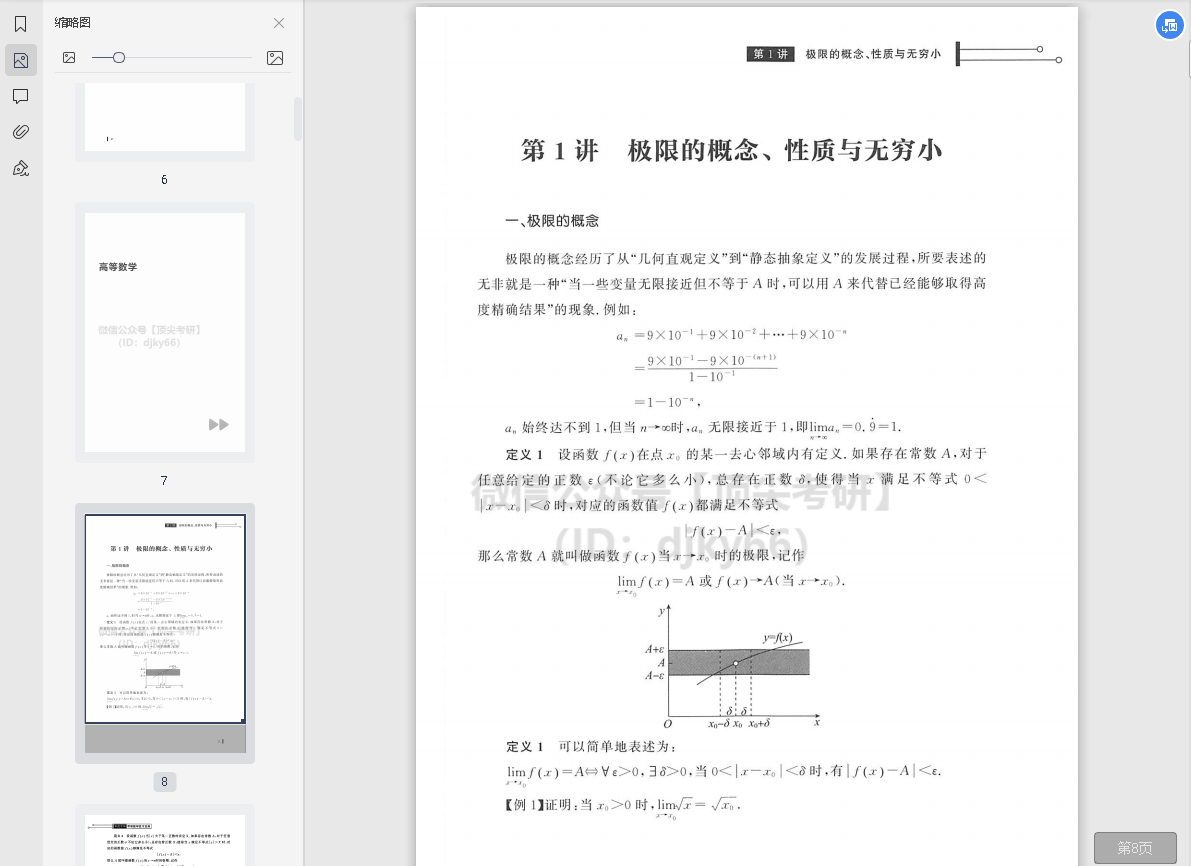Adjust the thumbnail size slider handle
The height and width of the screenshot is (866, 1191).
[x=118, y=58]
